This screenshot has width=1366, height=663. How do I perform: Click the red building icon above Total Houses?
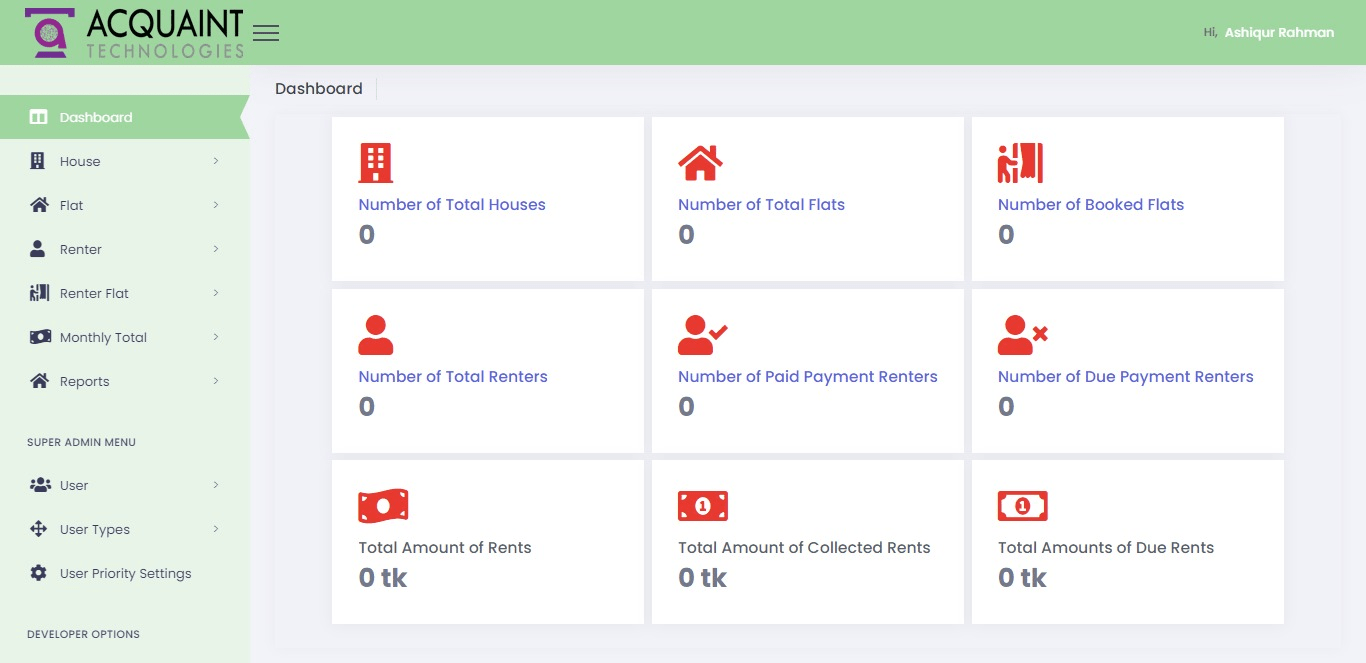tap(375, 161)
